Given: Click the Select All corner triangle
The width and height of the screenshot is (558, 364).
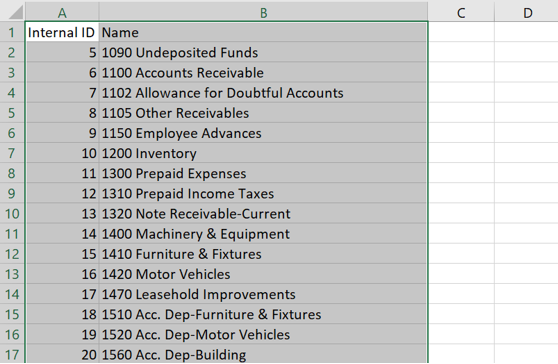Looking at the screenshot, I should click(15, 12).
